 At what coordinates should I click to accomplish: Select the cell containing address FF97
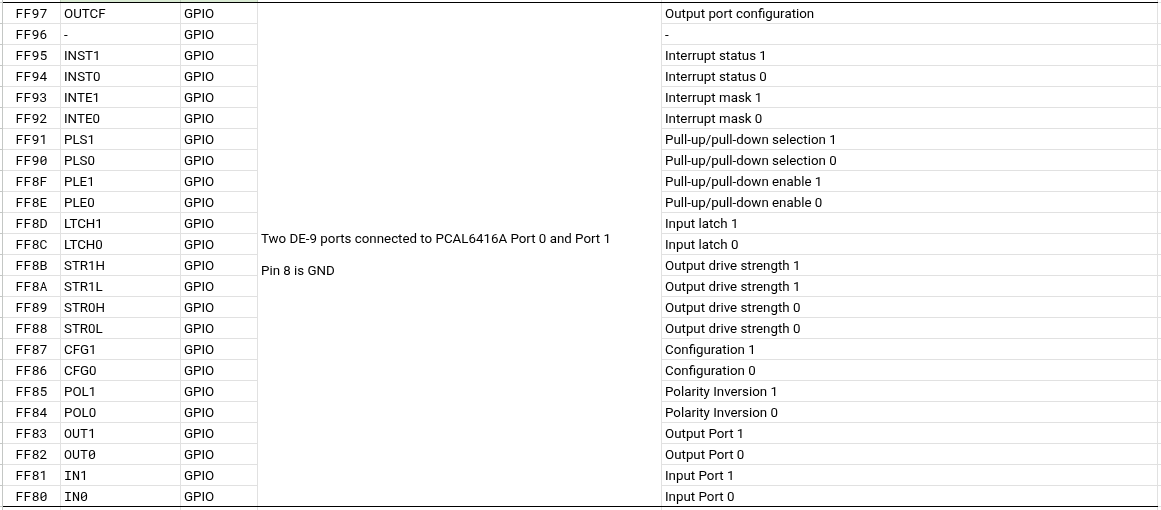tap(31, 14)
